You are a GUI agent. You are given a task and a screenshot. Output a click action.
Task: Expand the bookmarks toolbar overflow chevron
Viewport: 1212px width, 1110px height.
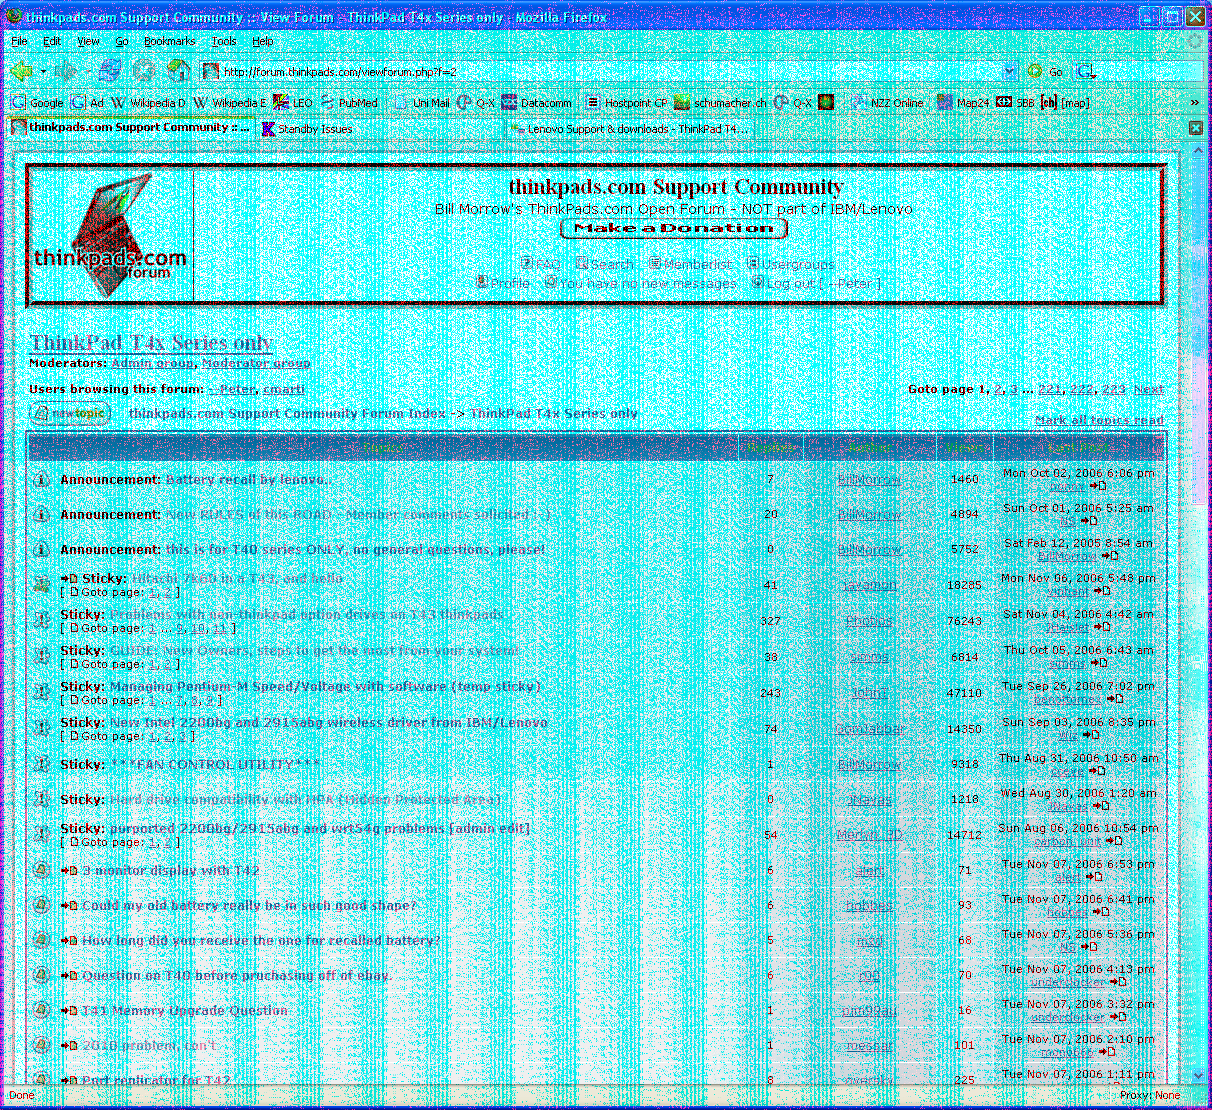click(x=1194, y=102)
